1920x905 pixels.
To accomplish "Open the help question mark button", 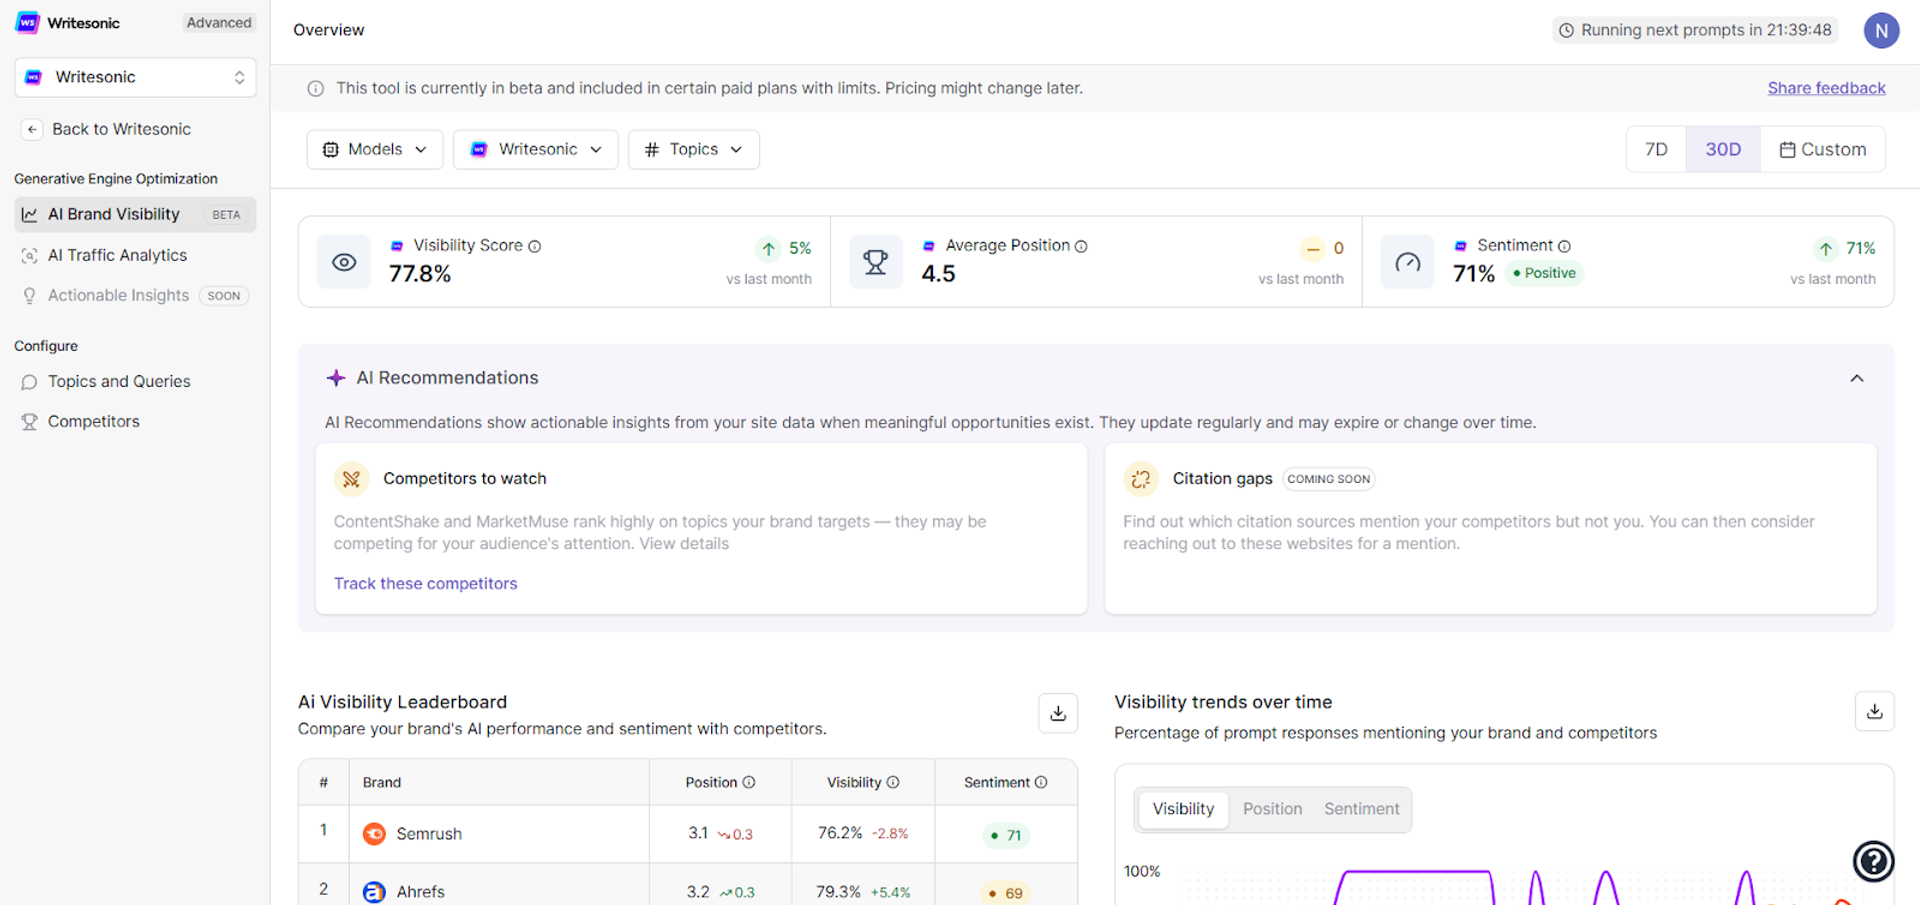I will pos(1873,861).
